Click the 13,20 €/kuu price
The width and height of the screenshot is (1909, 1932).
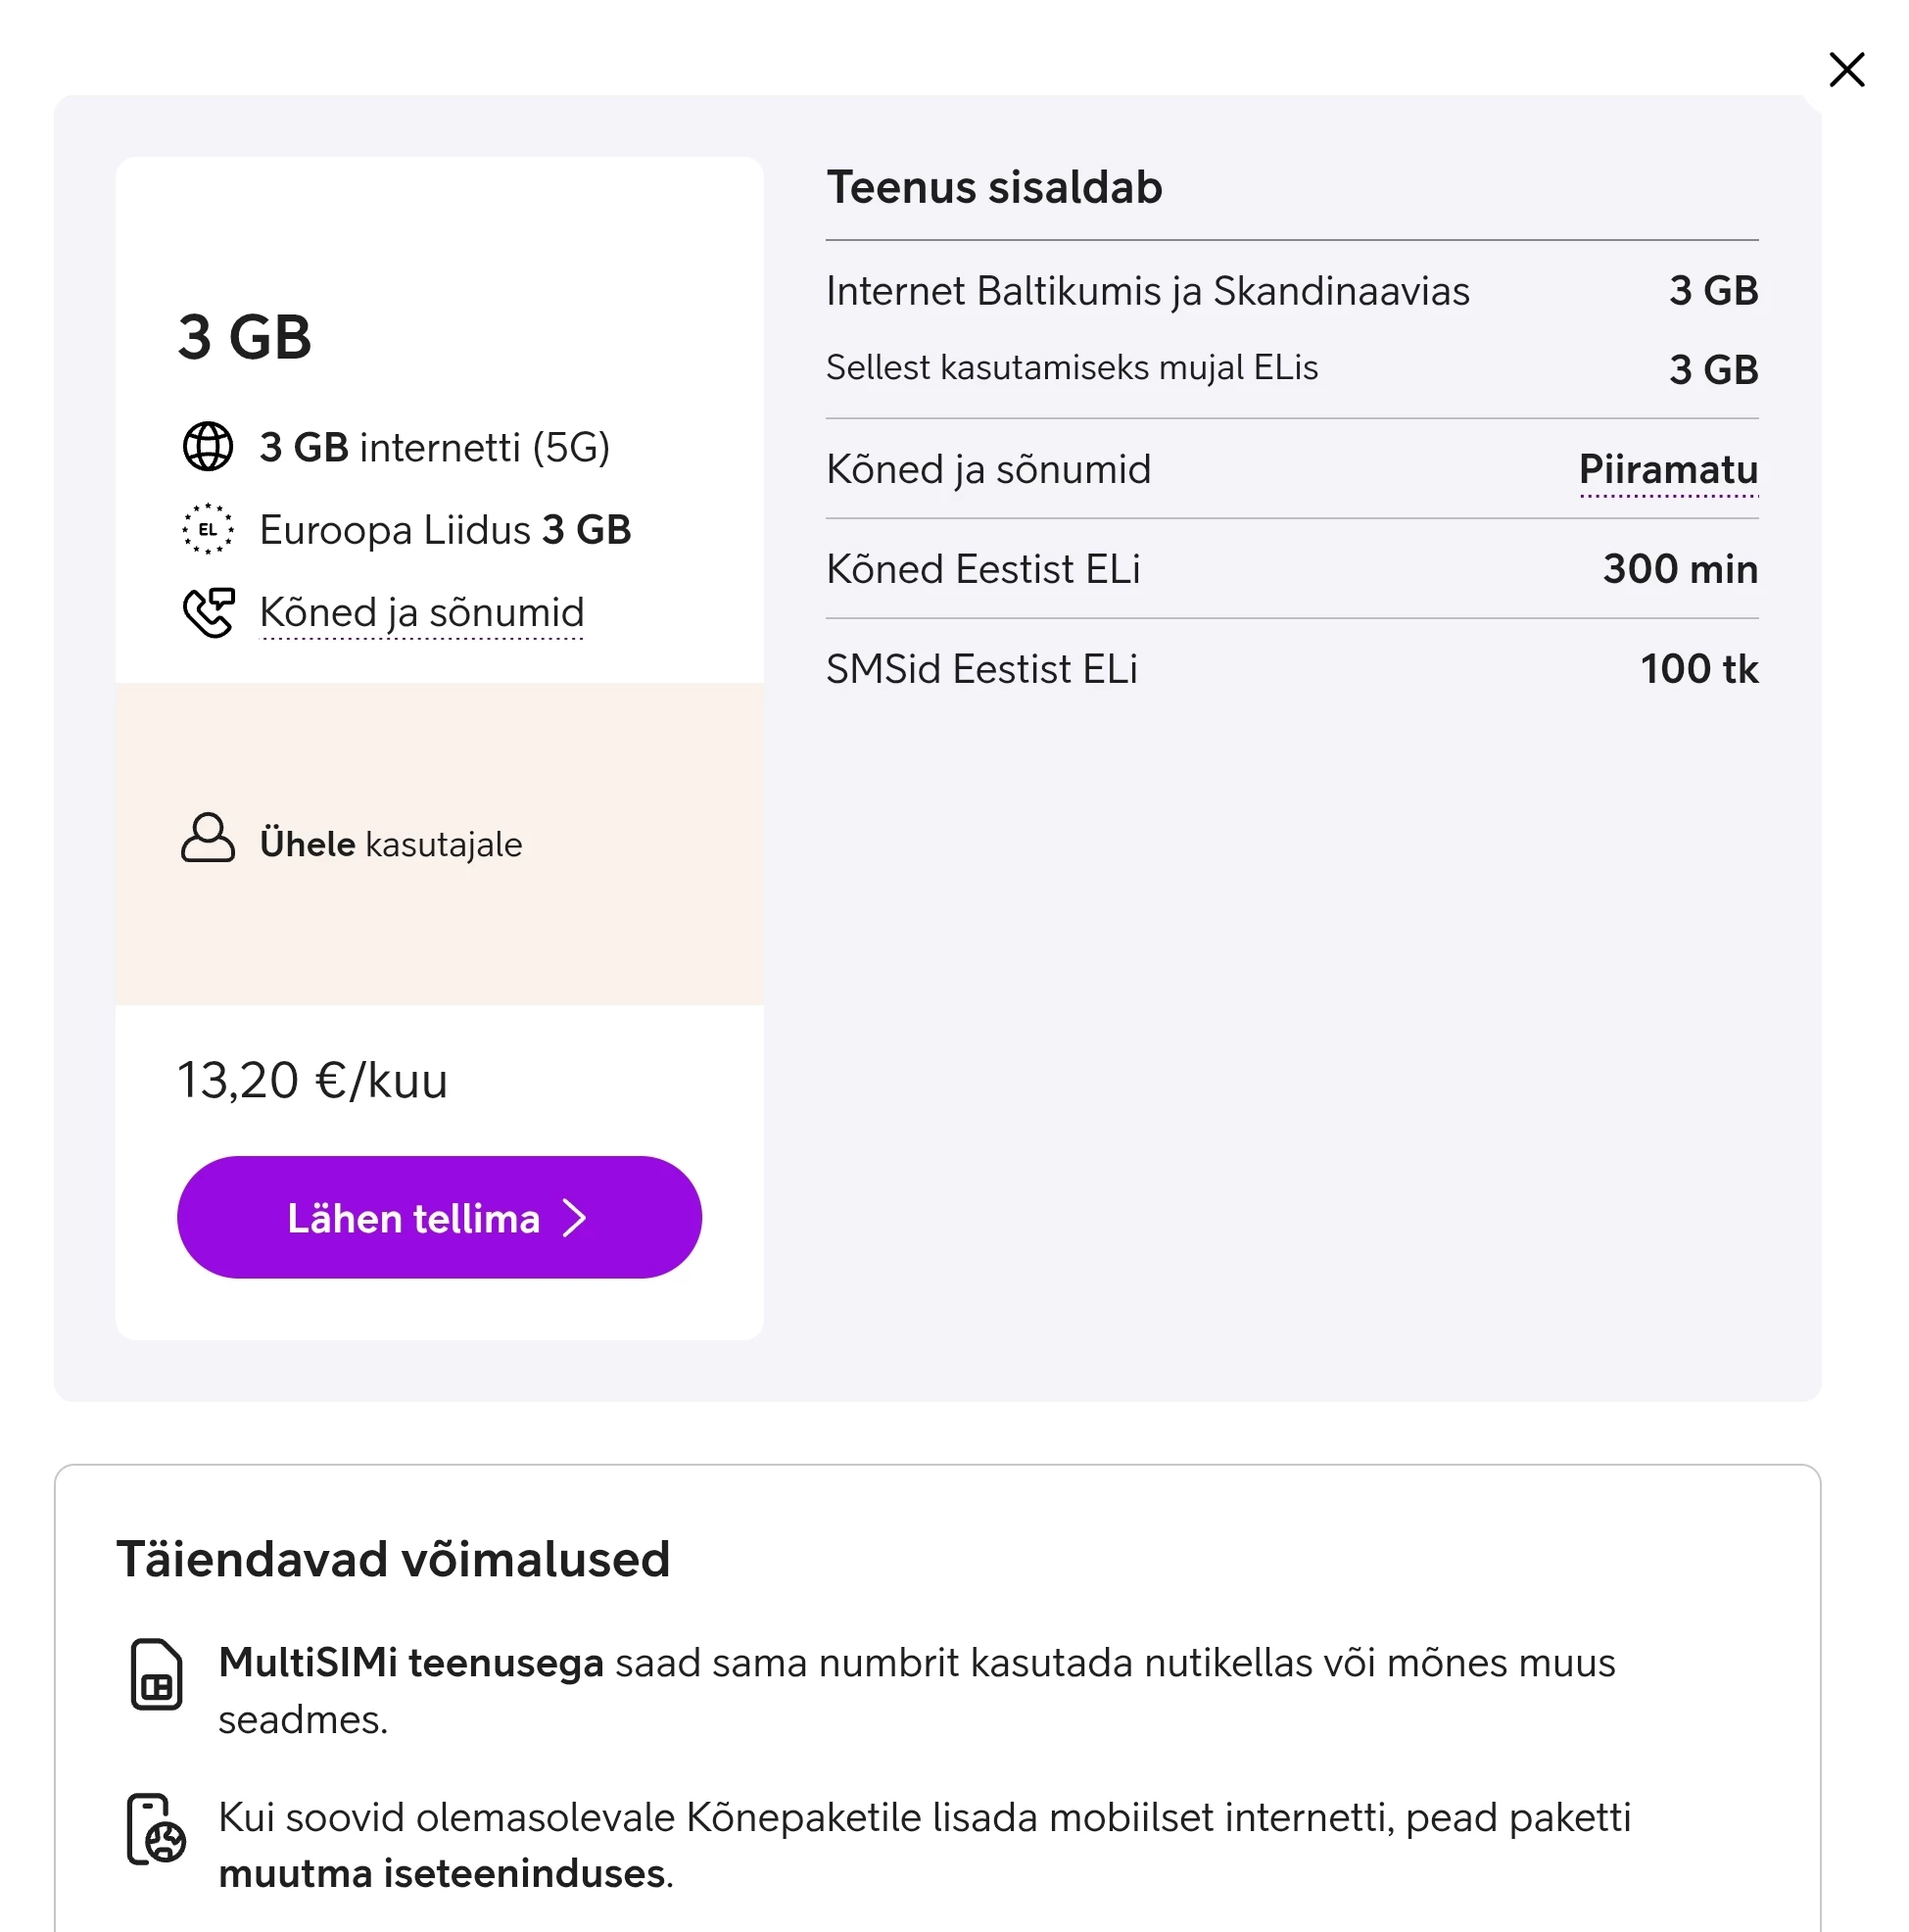coord(312,1080)
